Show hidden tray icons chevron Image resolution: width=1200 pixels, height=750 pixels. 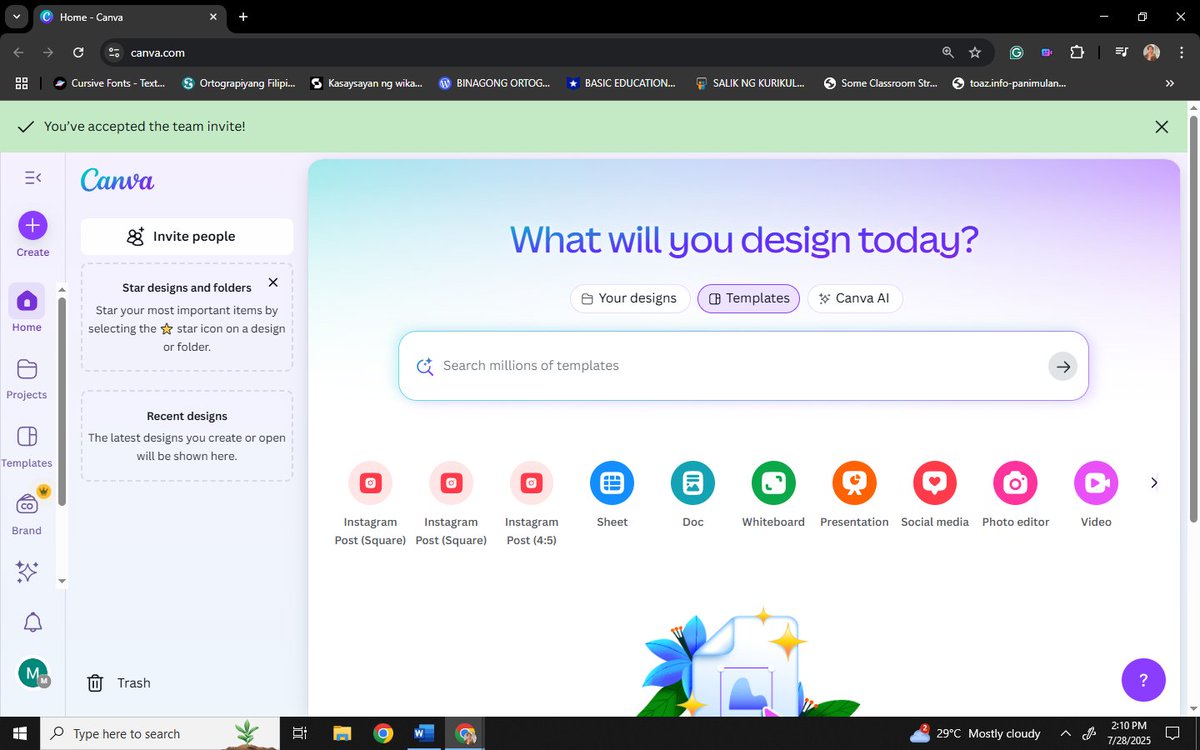tap(1066, 733)
